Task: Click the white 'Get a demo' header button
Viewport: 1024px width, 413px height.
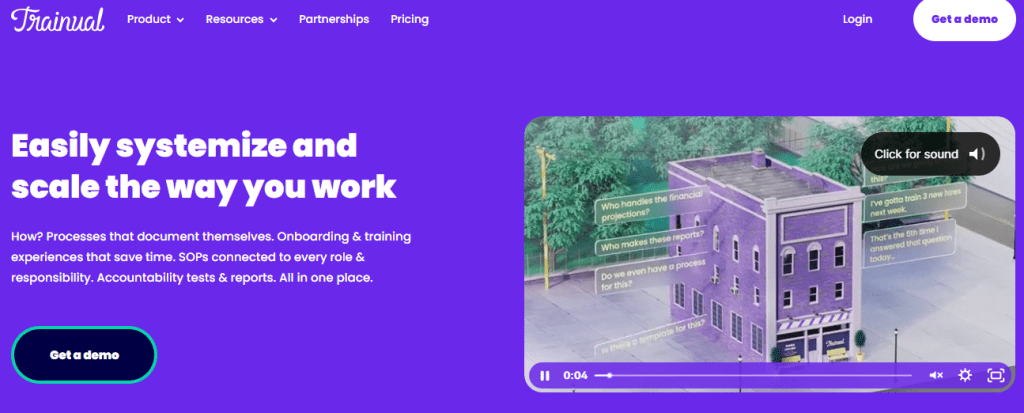Action: 964,20
